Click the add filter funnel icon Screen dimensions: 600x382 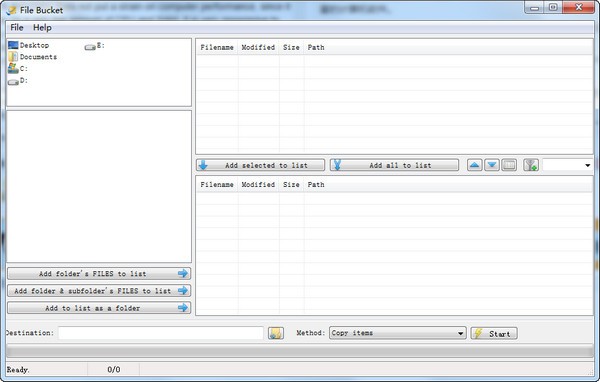point(531,165)
